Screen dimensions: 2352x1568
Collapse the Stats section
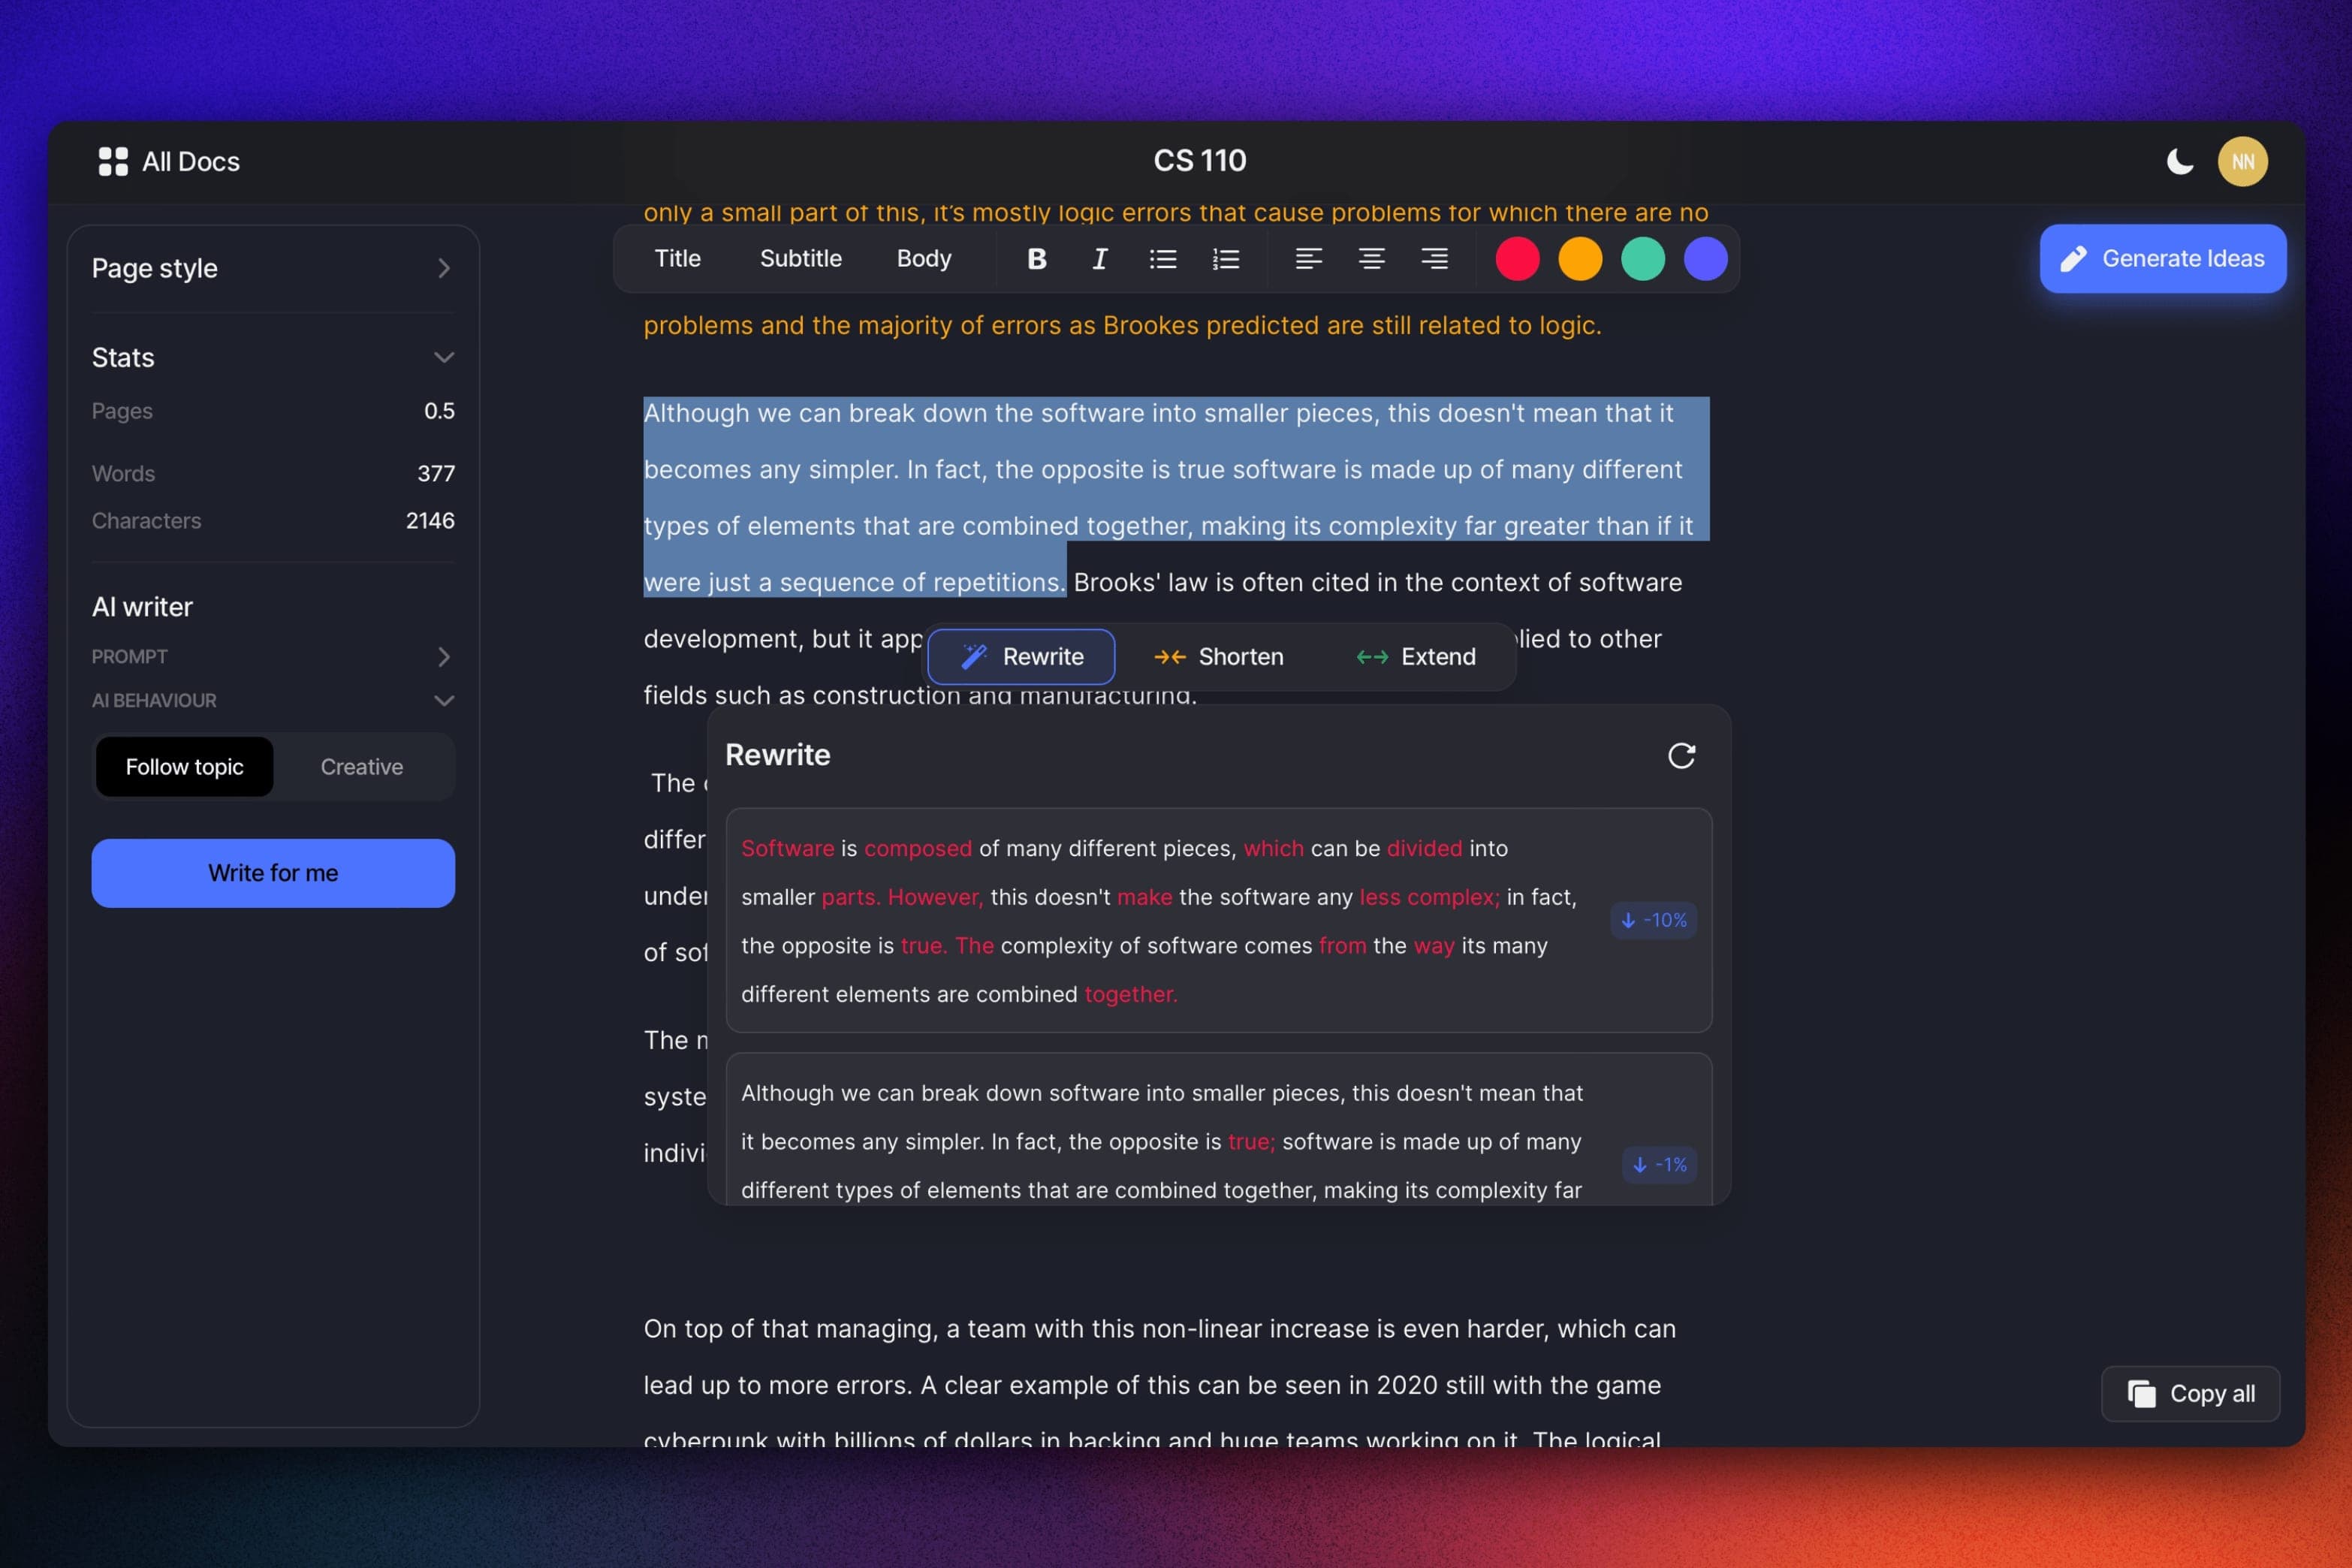pos(273,357)
